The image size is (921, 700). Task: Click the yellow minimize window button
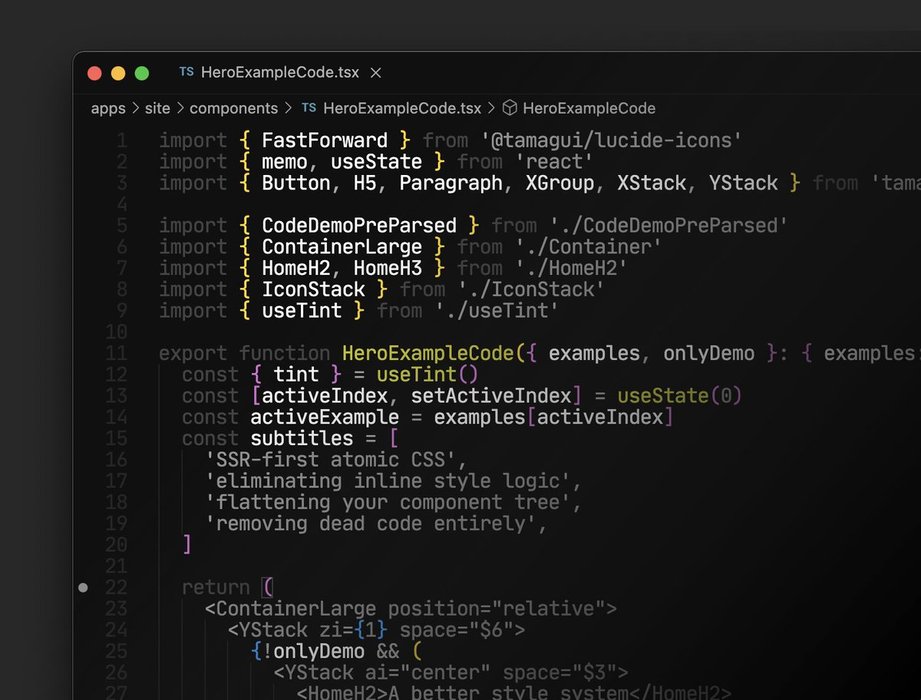[118, 73]
